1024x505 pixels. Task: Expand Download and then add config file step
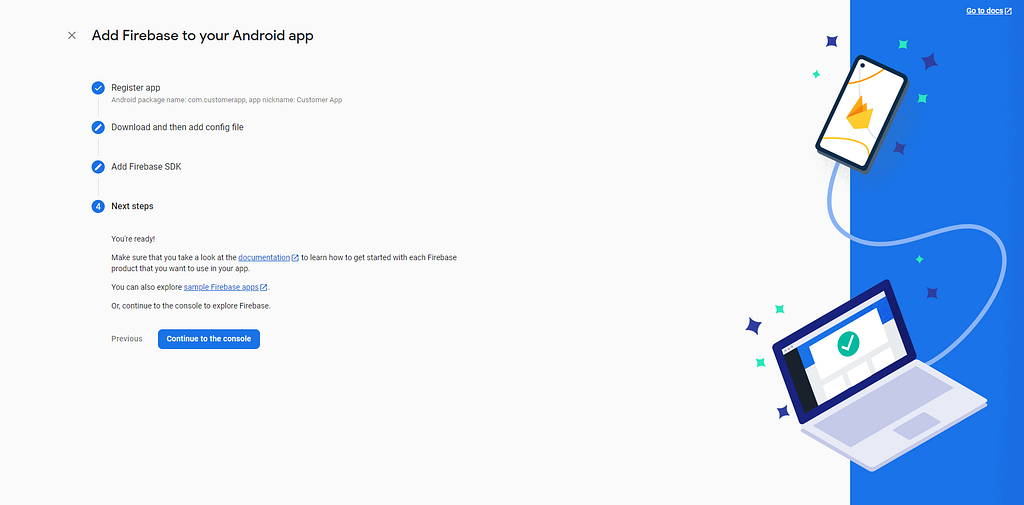point(177,127)
